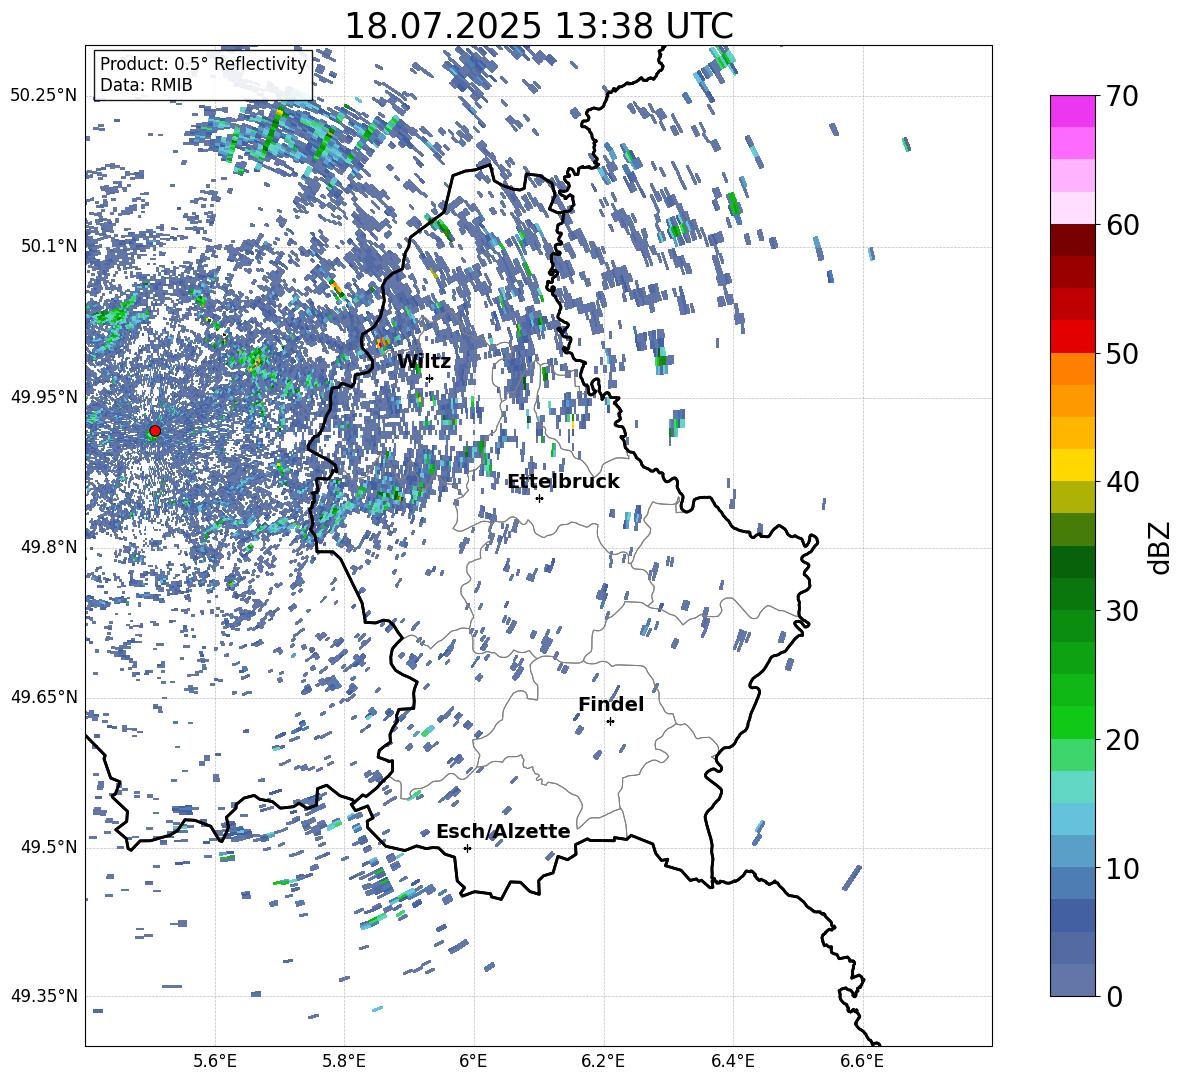1184x1081 pixels.
Task: Click the Ettelbruck city label
Action: [x=563, y=482]
